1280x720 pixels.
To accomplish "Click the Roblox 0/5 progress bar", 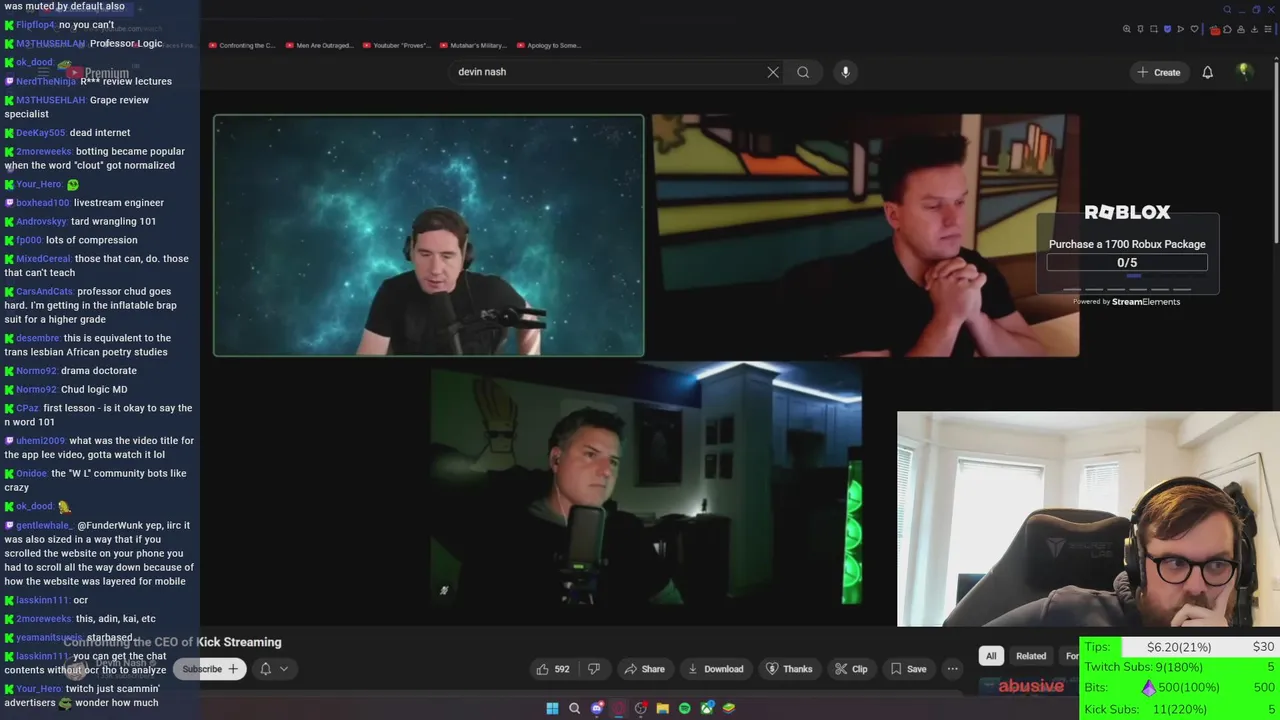I will (x=1127, y=262).
